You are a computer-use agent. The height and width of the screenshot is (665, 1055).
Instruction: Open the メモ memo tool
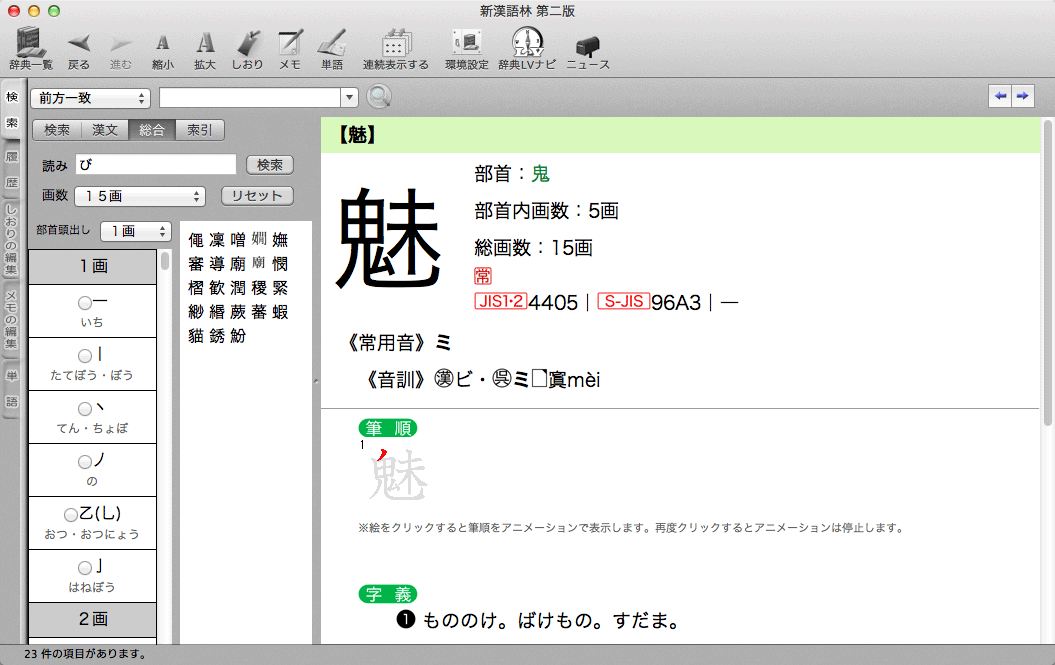[290, 43]
